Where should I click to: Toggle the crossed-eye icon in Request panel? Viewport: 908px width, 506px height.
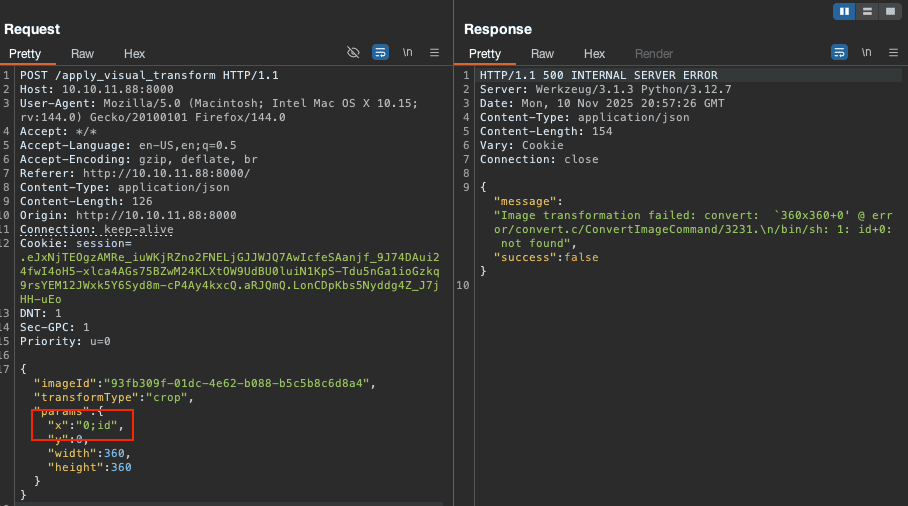point(353,52)
